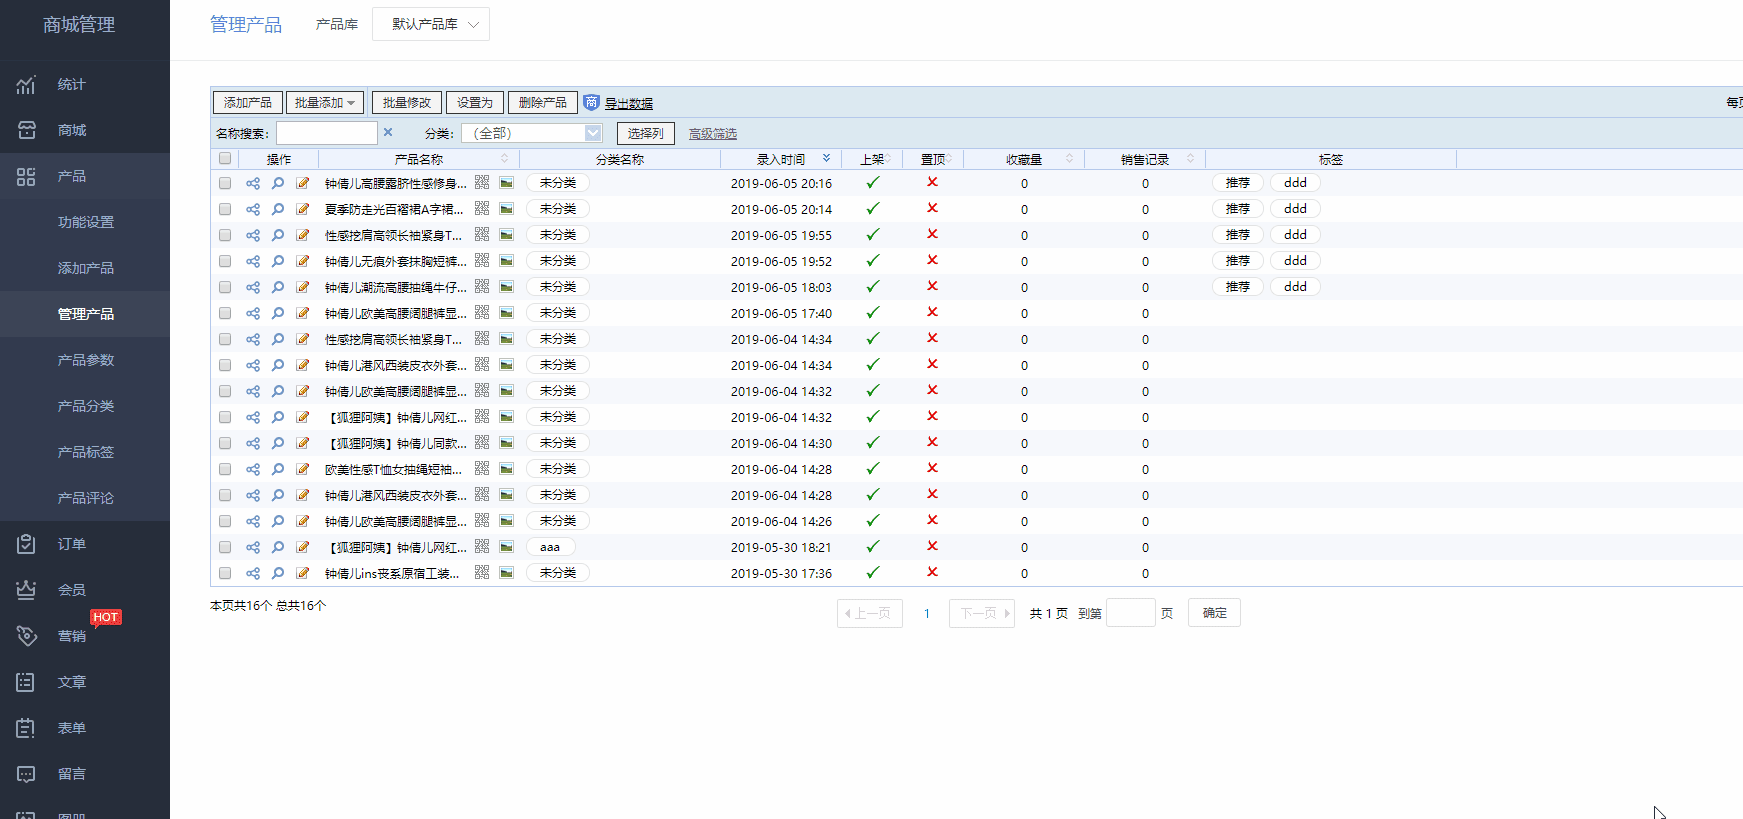Image resolution: width=1743 pixels, height=819 pixels.
Task: Toggle green 上架 check in 2019-05-30 17:36 row
Action: (x=873, y=572)
